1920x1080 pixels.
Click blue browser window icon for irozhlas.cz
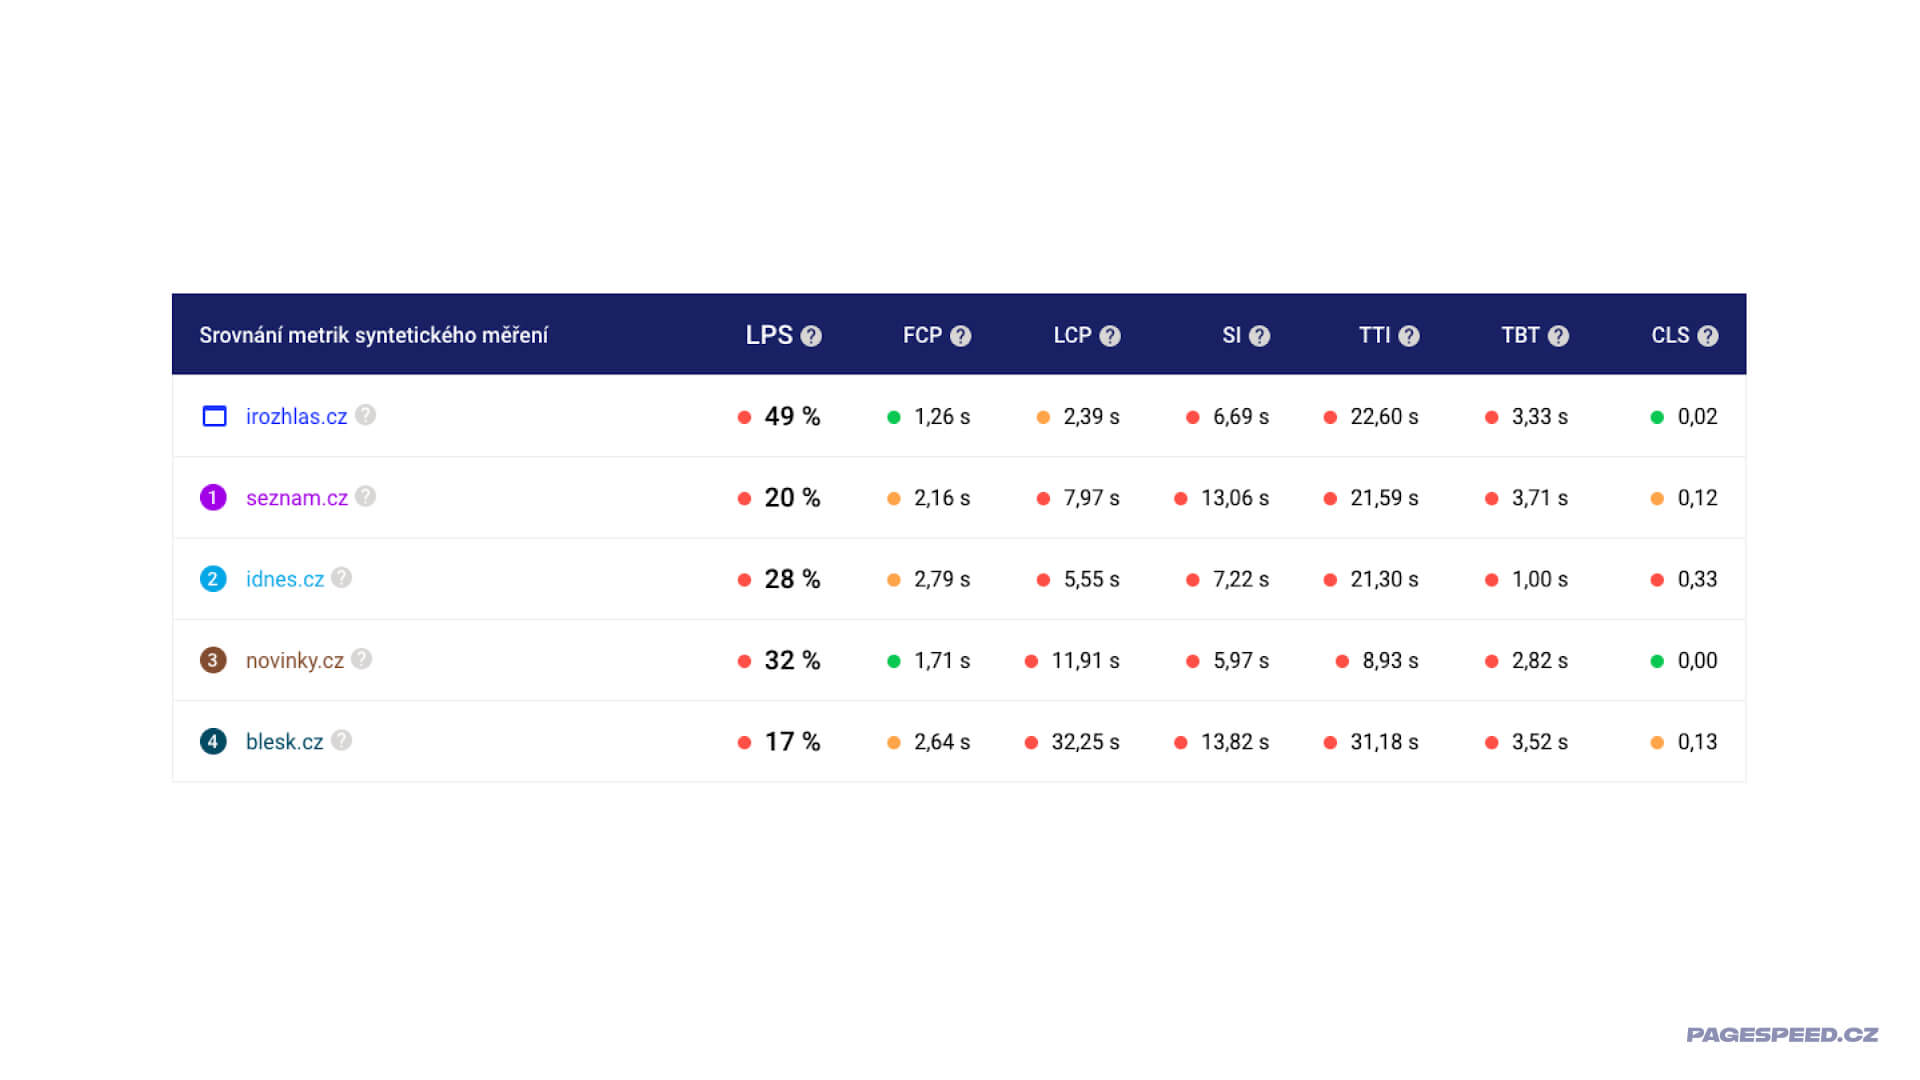coord(214,416)
